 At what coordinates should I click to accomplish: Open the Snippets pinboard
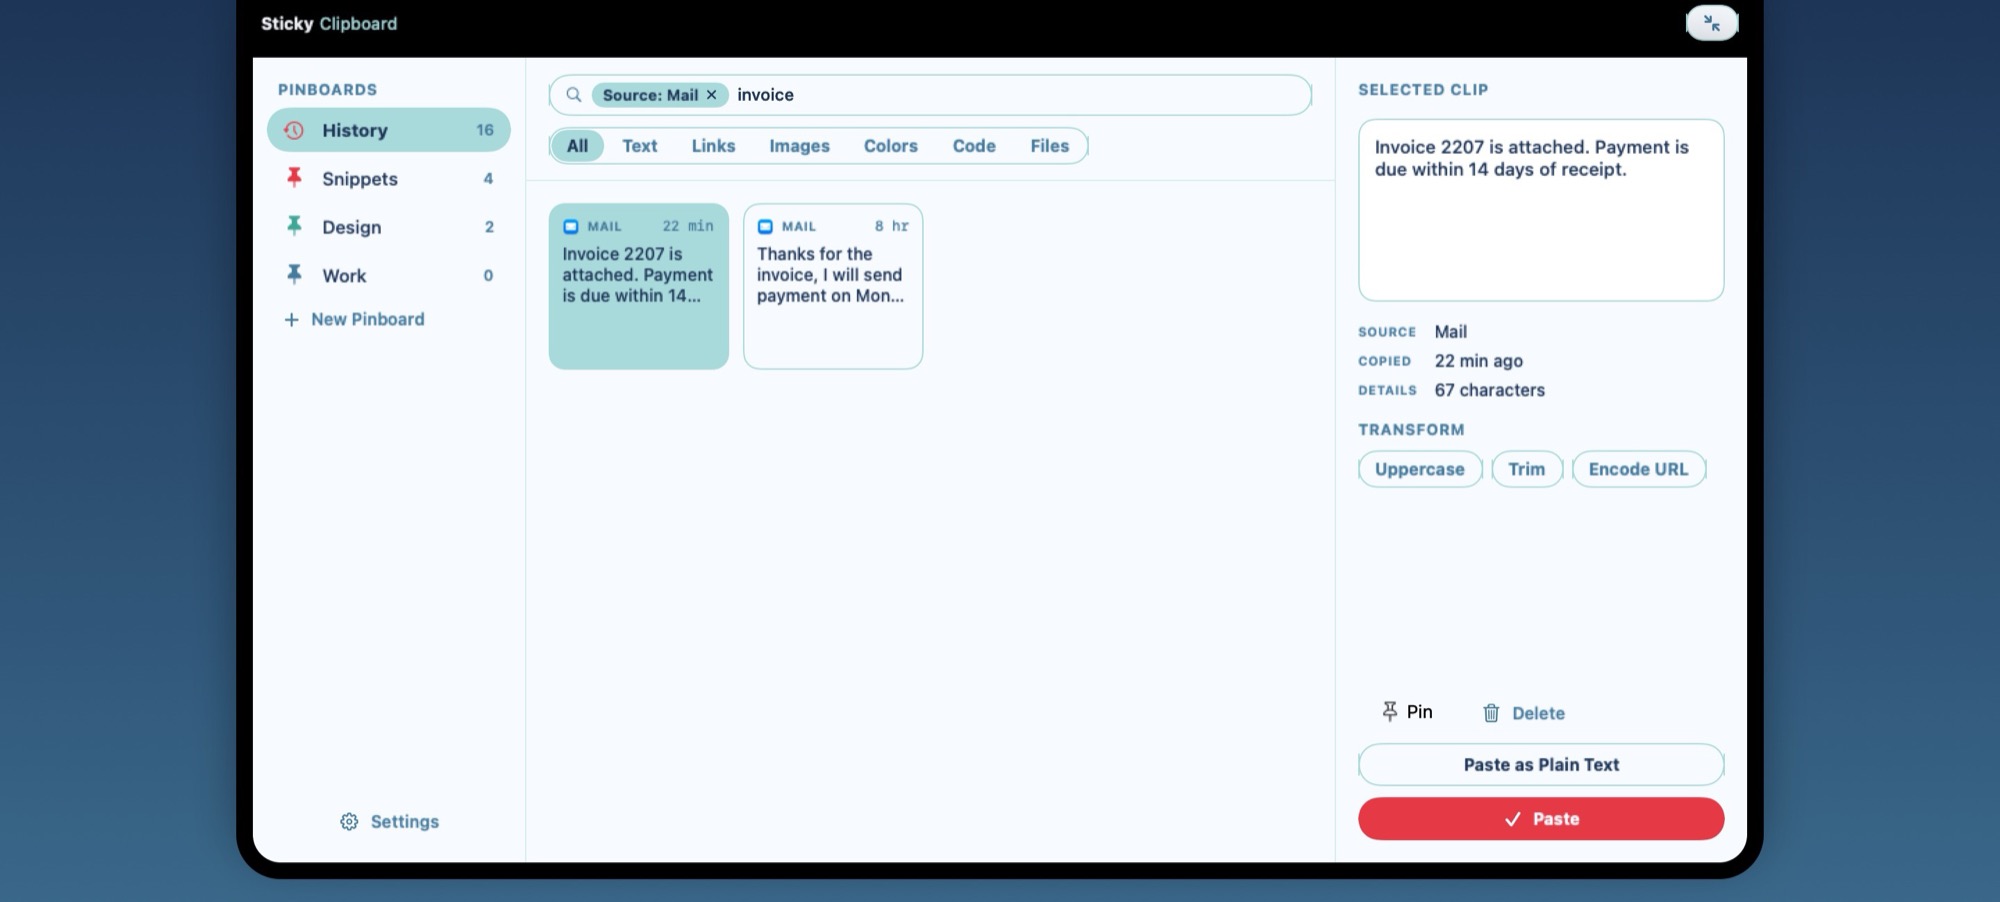pos(389,178)
